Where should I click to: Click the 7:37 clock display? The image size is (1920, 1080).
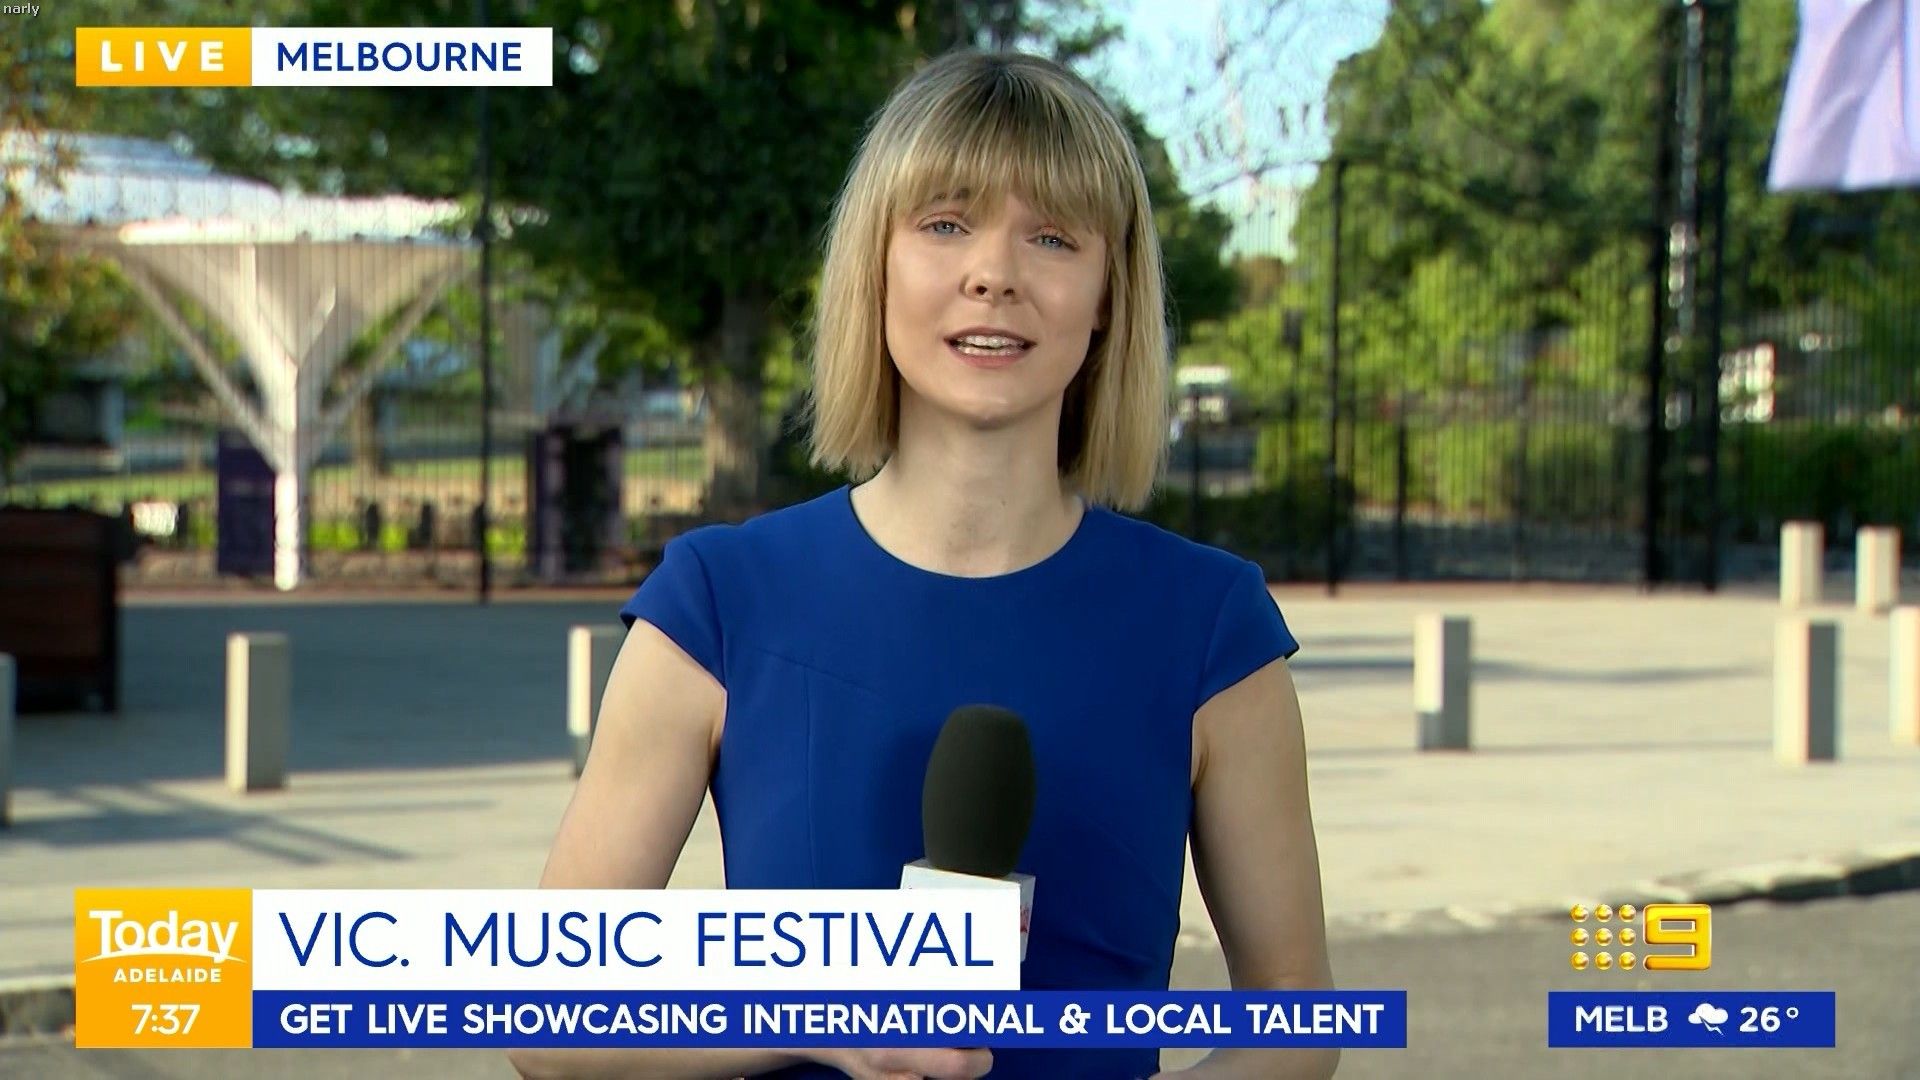tap(165, 1020)
